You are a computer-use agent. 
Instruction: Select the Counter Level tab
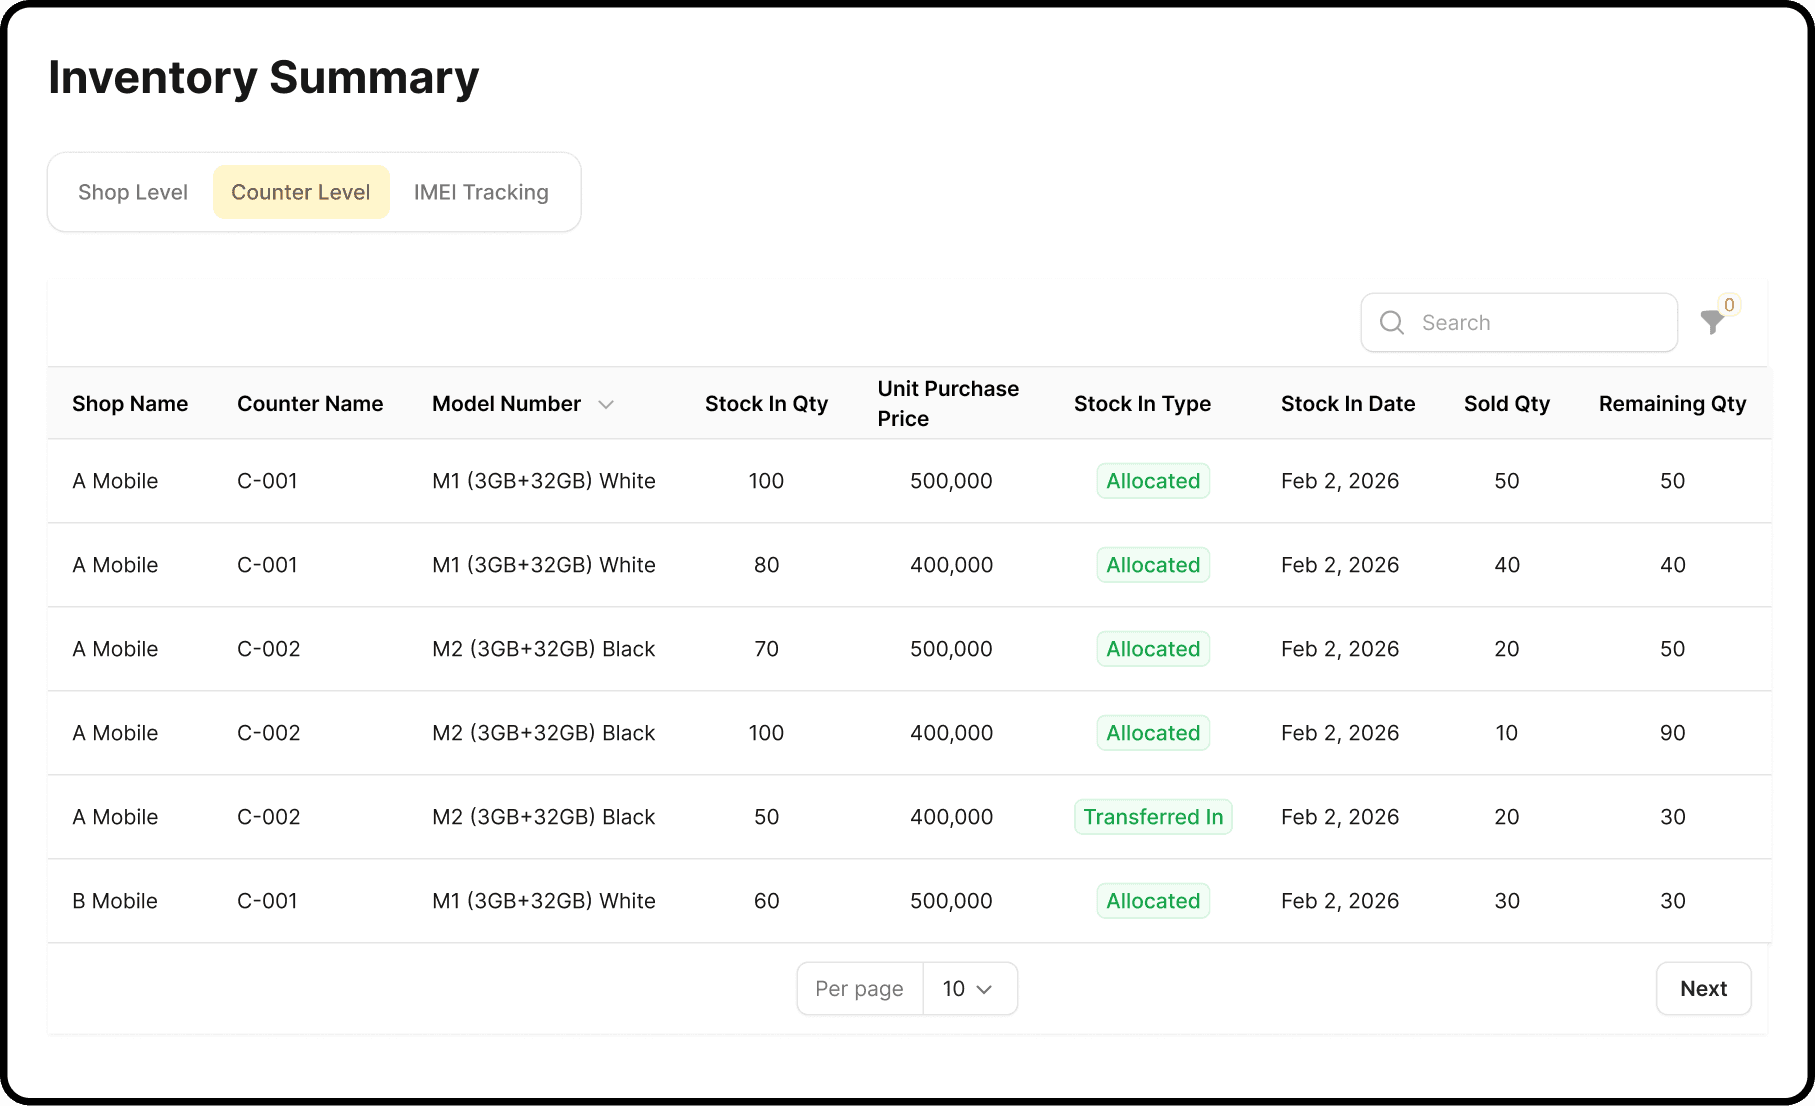pos(301,192)
